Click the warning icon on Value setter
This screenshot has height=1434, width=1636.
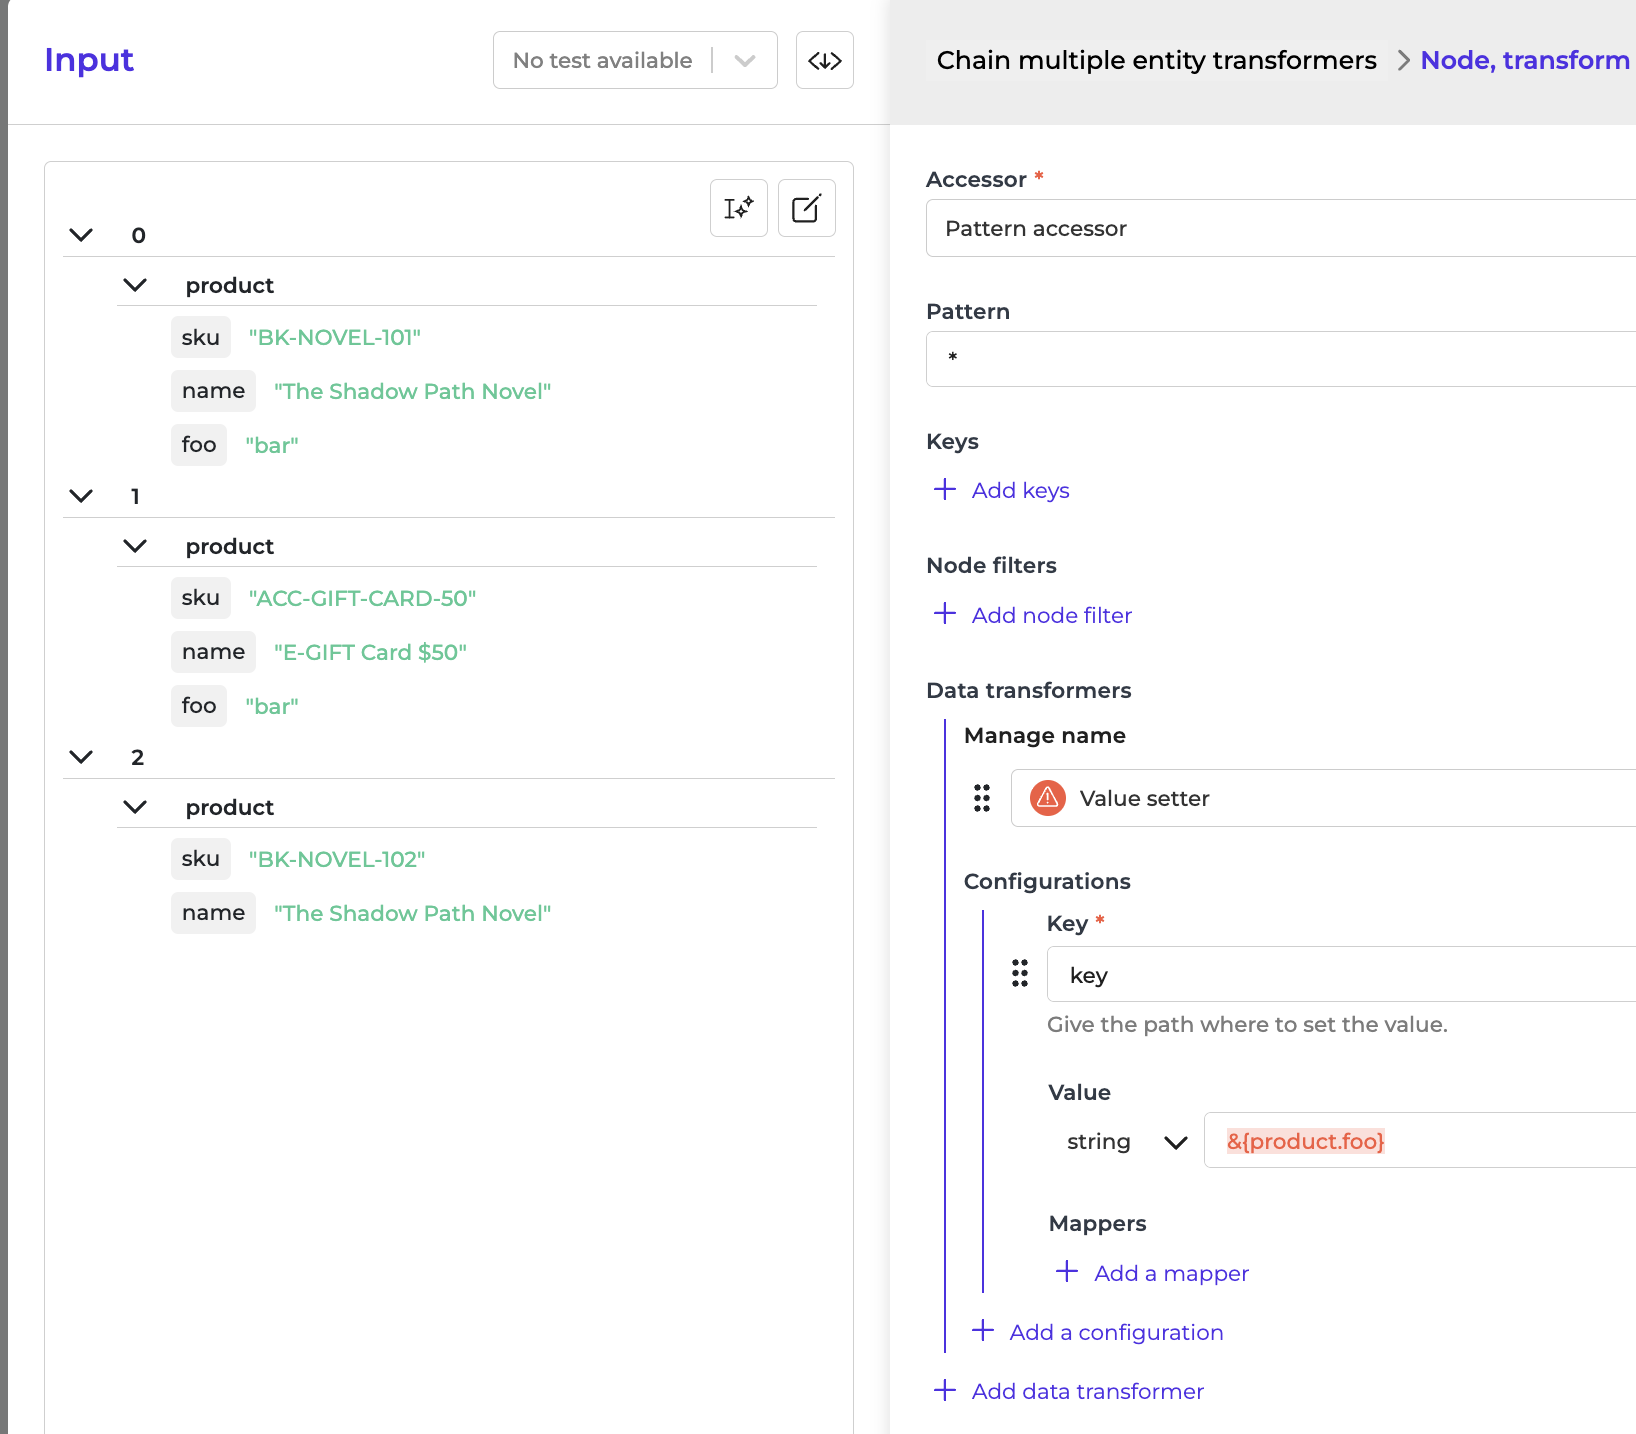pyautogui.click(x=1047, y=798)
